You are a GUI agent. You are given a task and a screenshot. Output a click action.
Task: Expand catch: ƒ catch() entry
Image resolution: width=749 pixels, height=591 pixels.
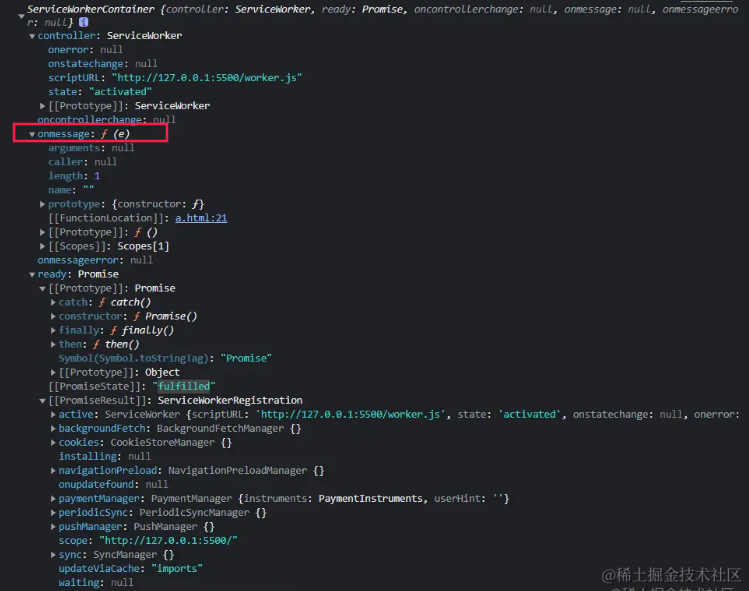(x=53, y=302)
